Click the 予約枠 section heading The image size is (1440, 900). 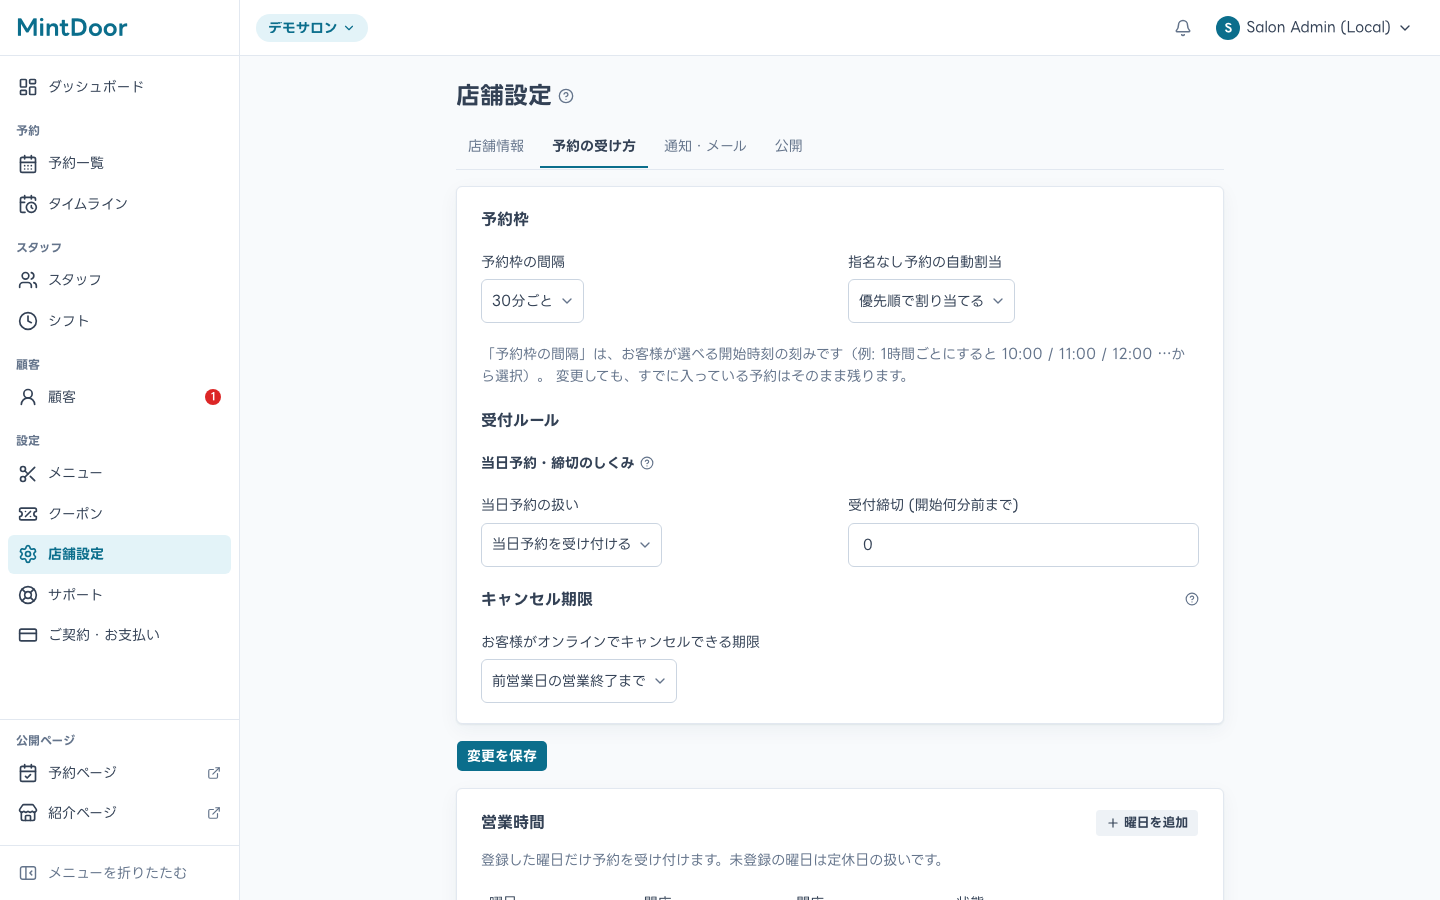(x=505, y=219)
